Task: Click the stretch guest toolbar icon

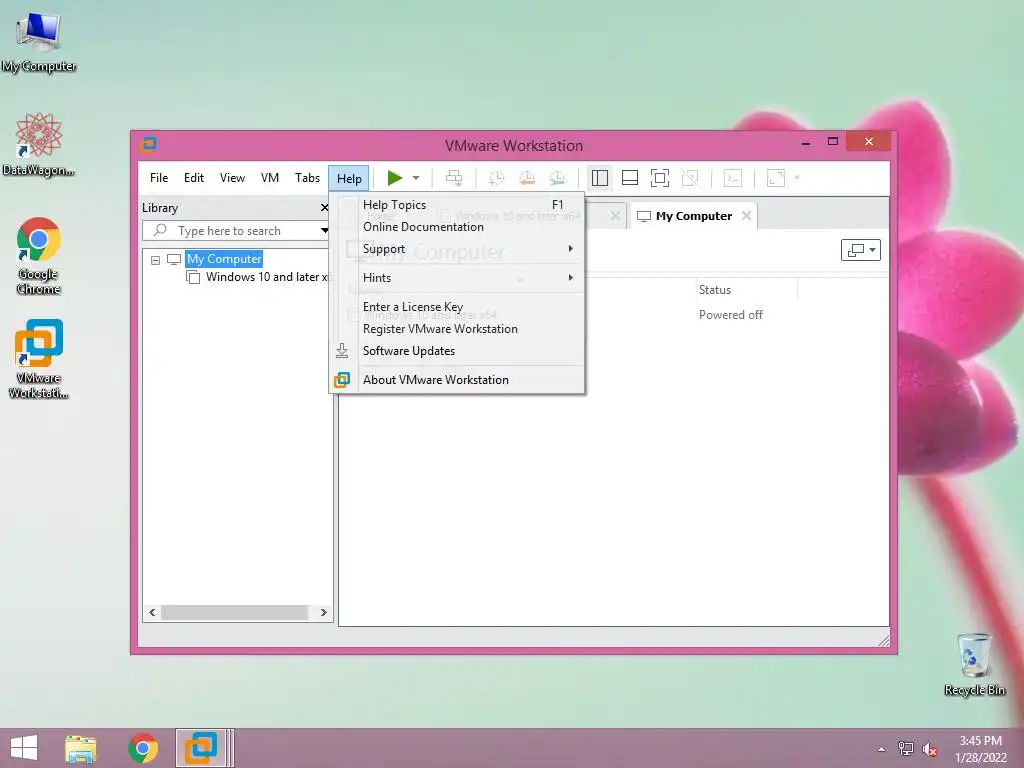Action: pos(776,178)
